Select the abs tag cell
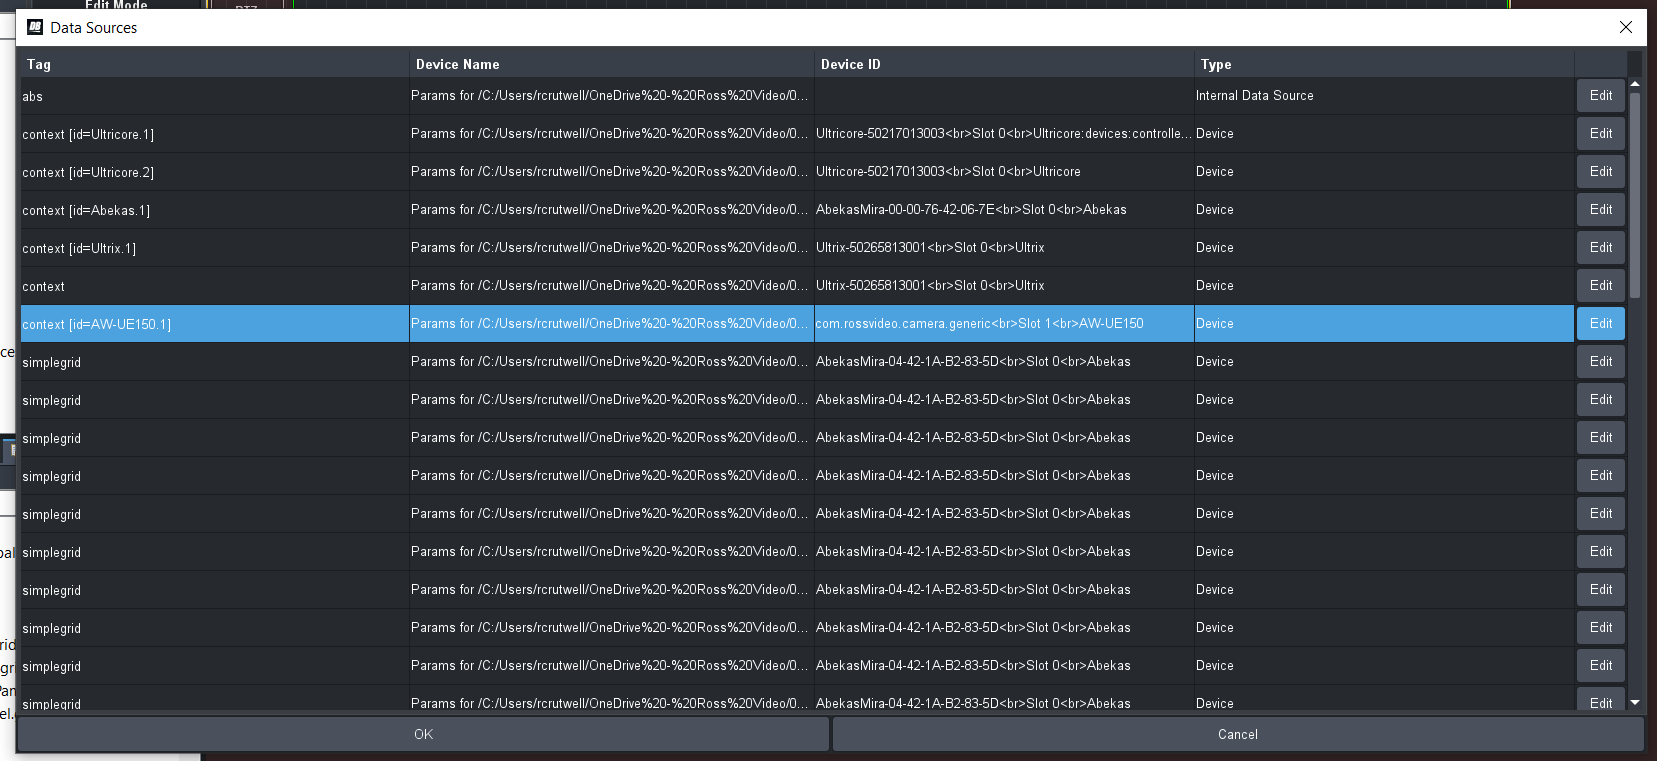Image resolution: width=1657 pixels, height=761 pixels. (x=215, y=96)
